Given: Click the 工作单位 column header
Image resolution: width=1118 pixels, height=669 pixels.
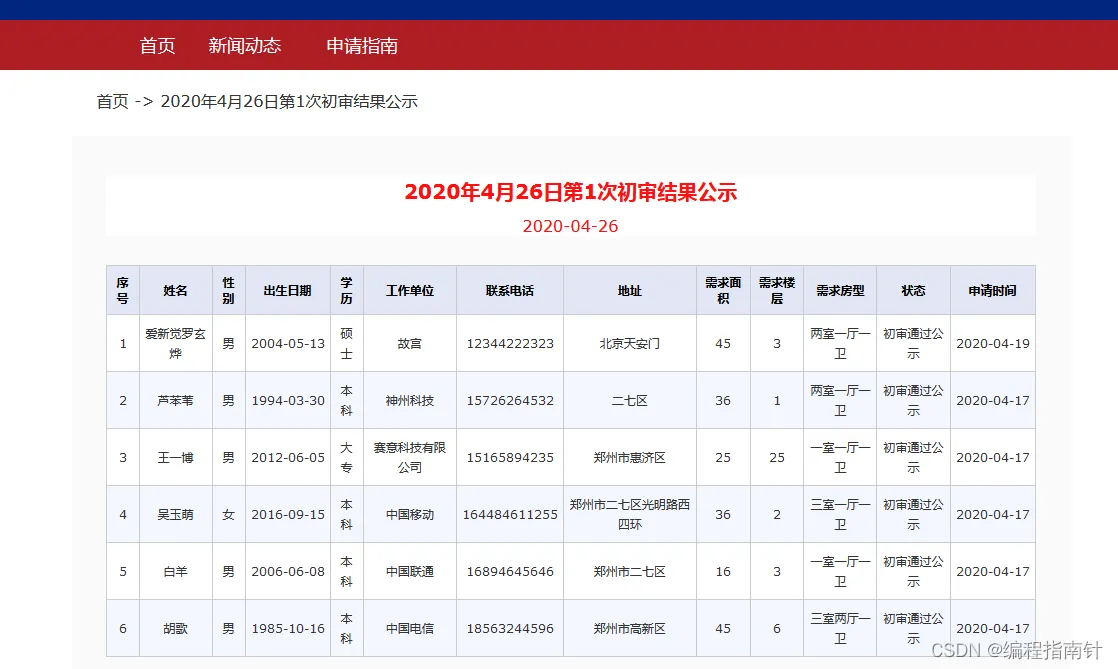Looking at the screenshot, I should (410, 290).
